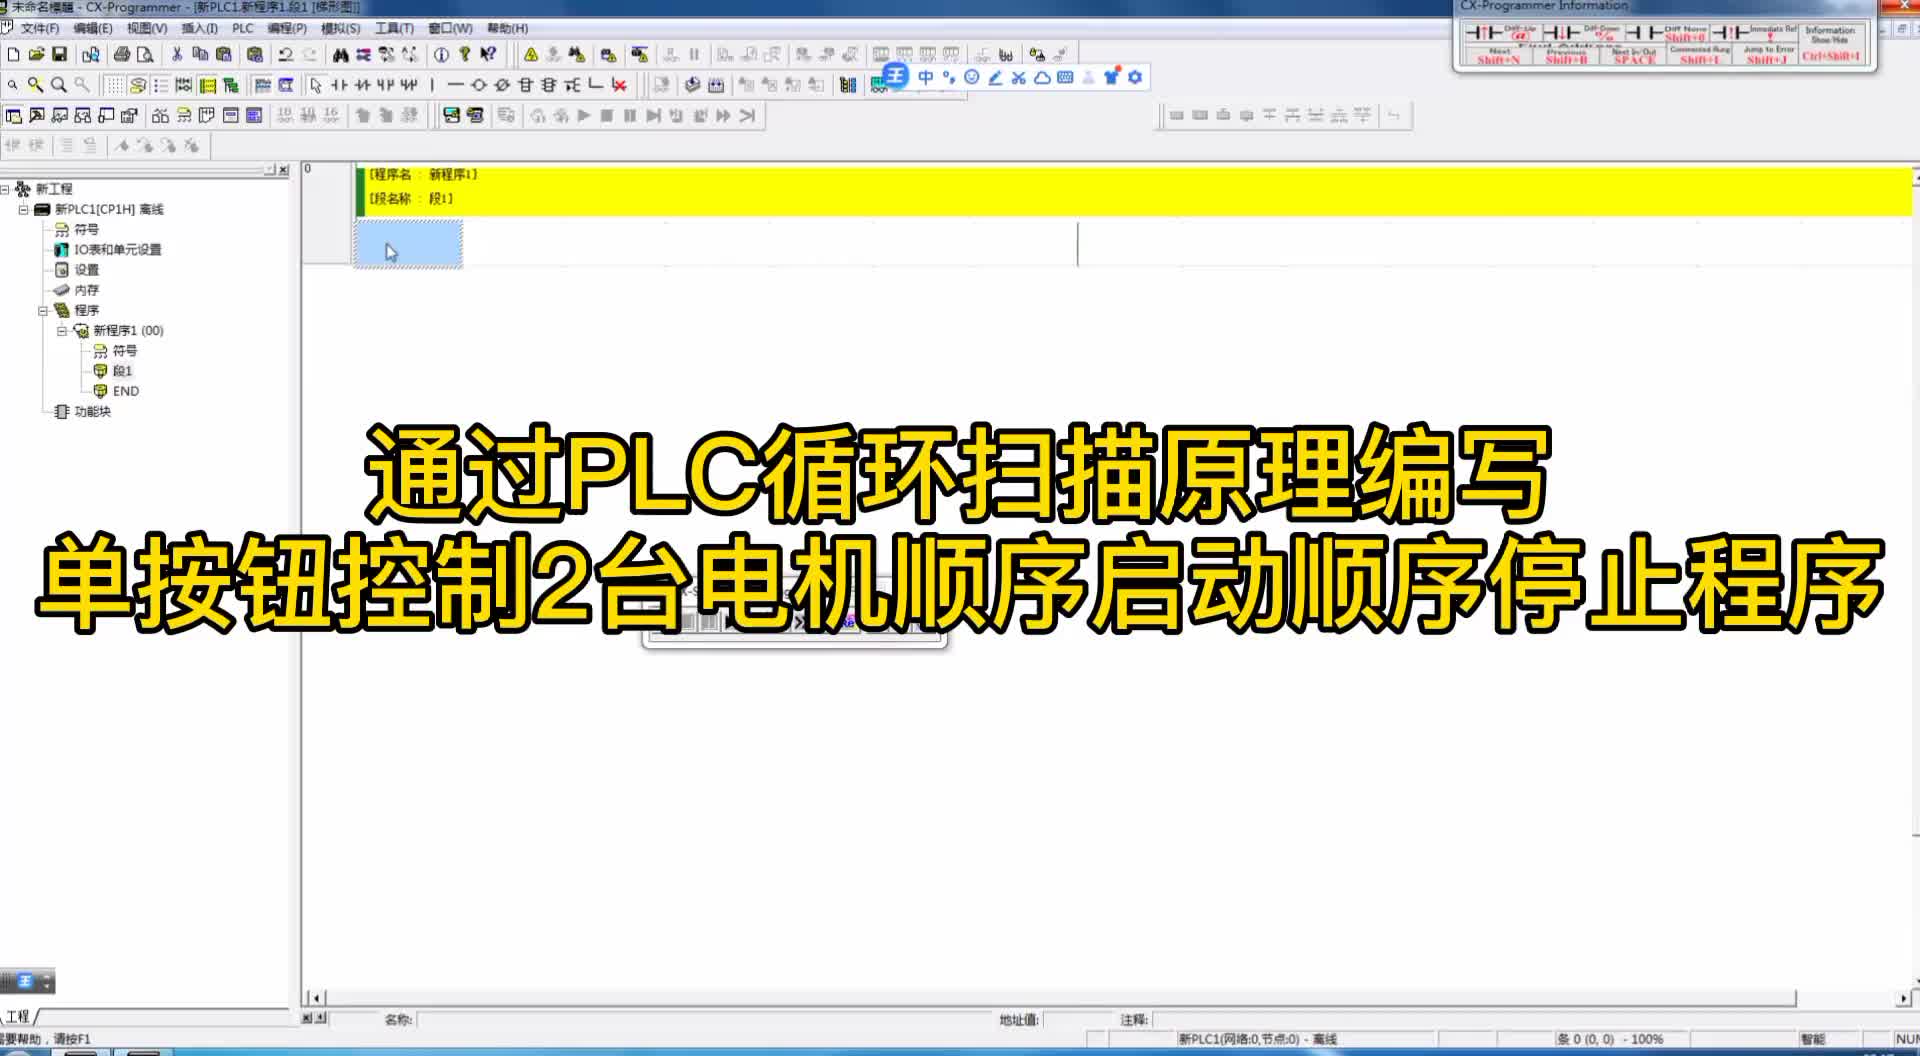Insert a new contact OR
This screenshot has height=1056, width=1920.
coord(385,85)
